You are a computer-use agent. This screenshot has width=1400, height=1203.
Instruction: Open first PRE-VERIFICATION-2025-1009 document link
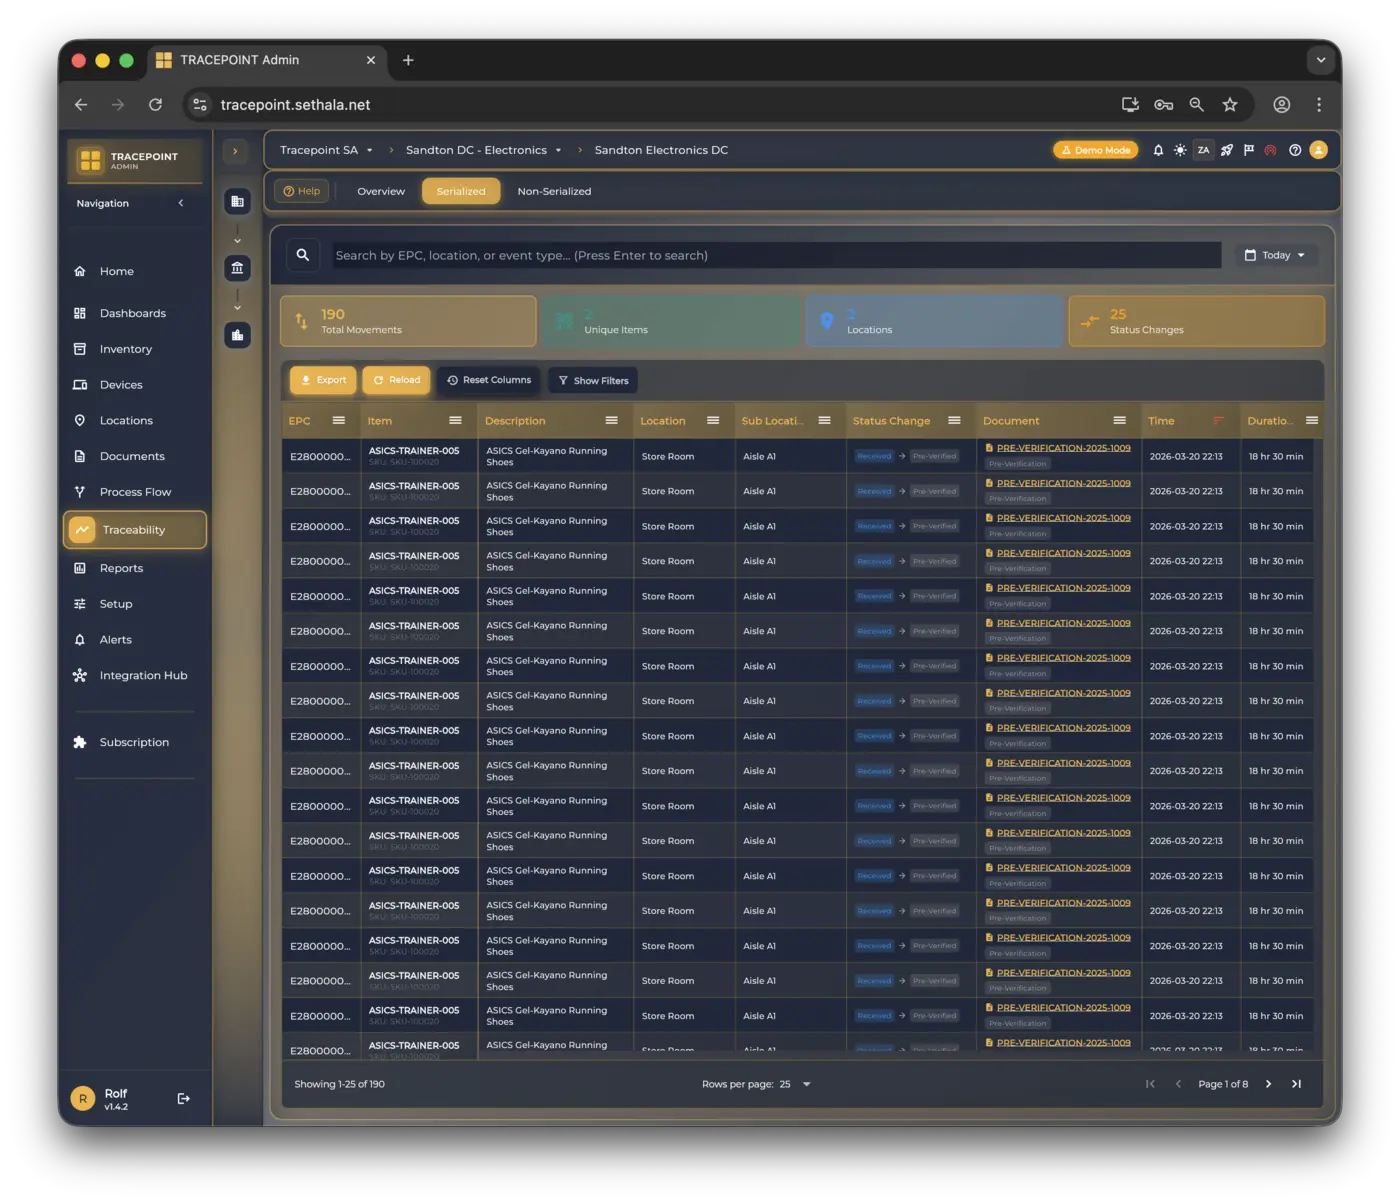coord(1063,448)
